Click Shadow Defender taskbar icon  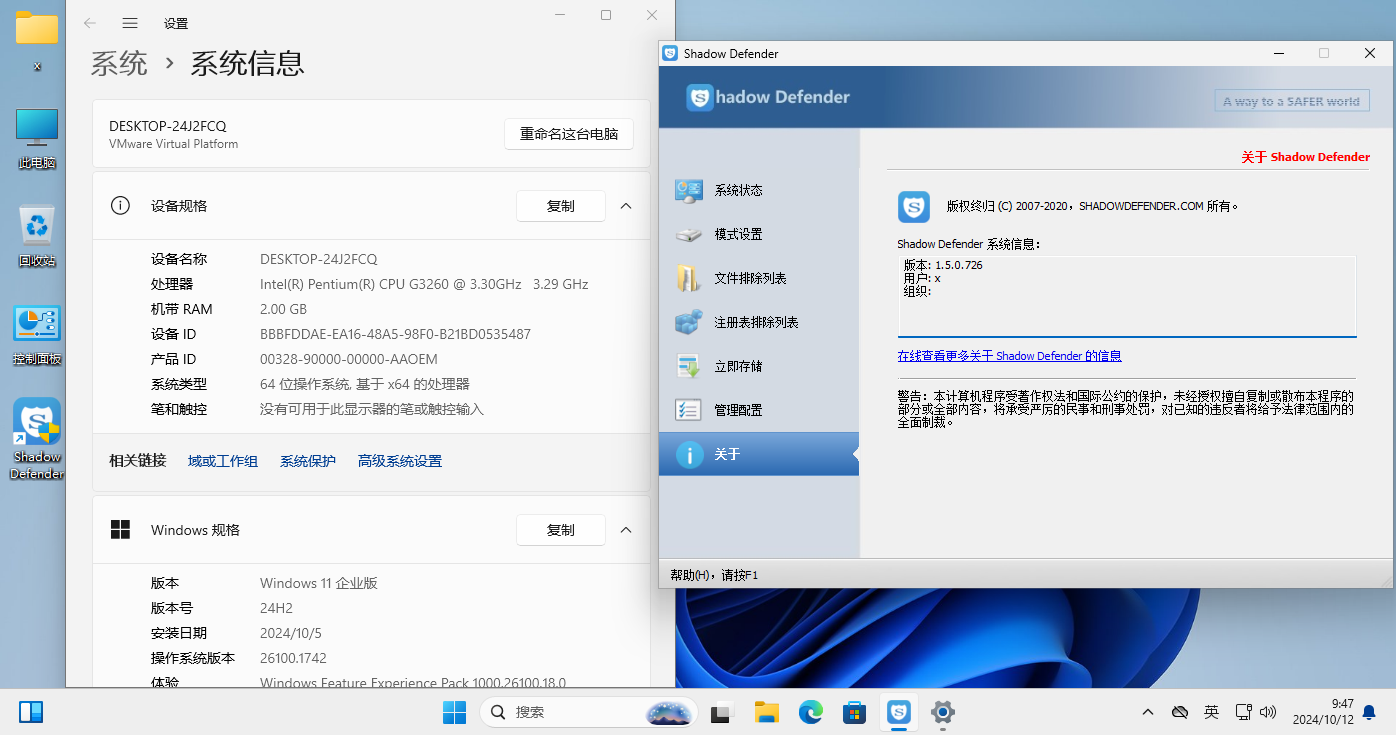898,712
